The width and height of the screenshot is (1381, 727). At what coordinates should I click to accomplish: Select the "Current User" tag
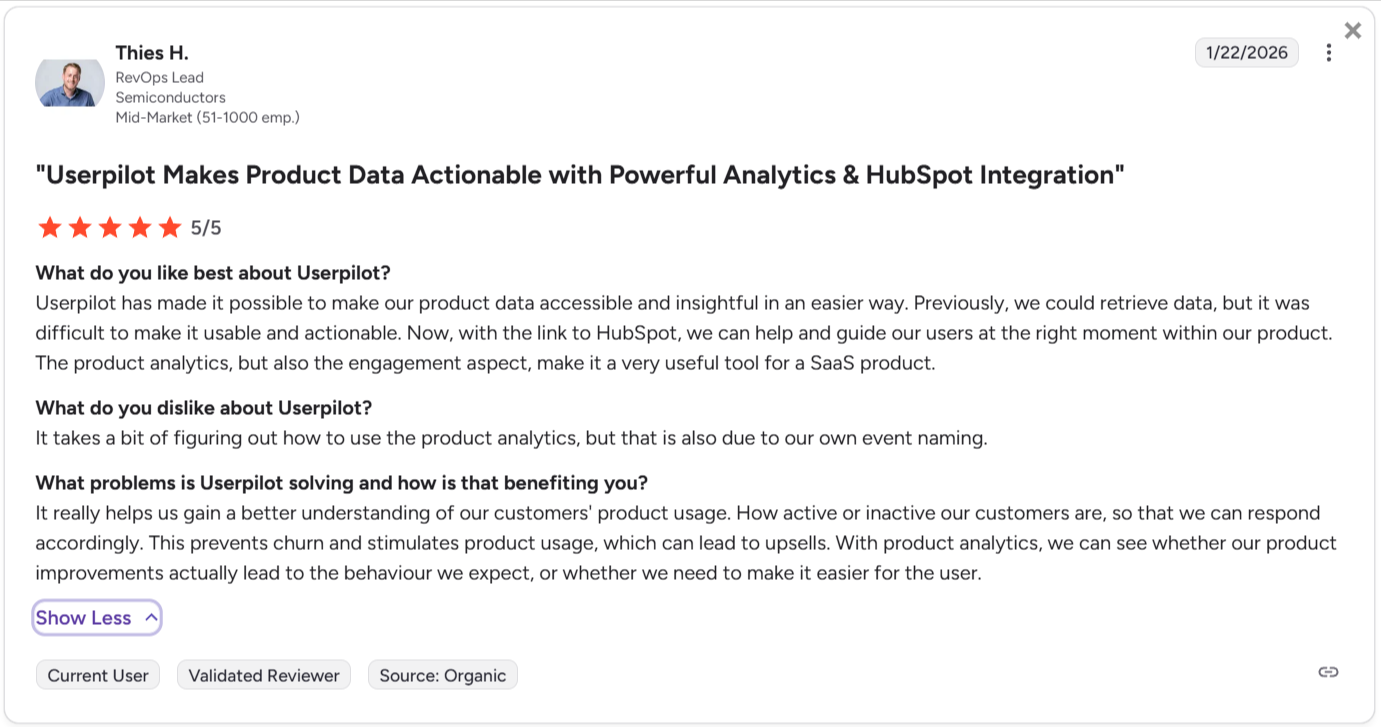click(x=97, y=675)
